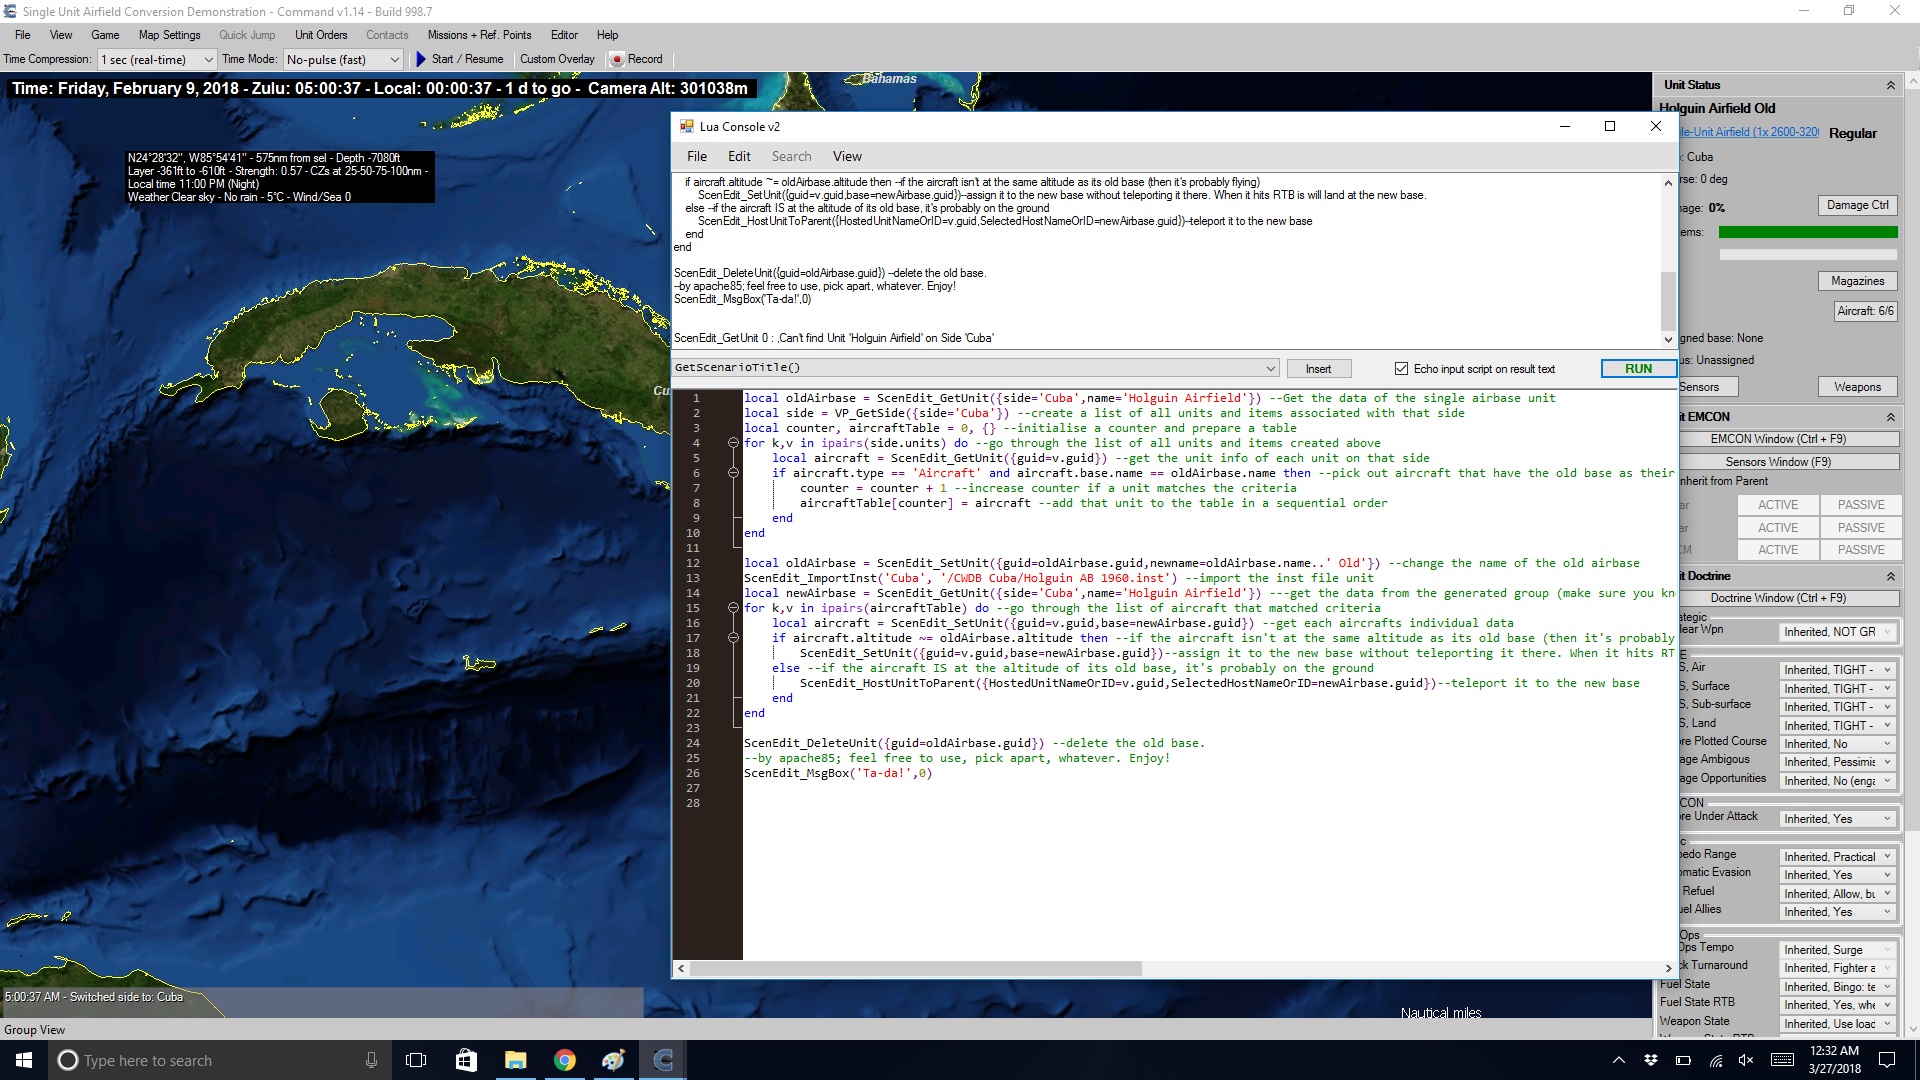Click the microphone icon in search box

tap(371, 1060)
